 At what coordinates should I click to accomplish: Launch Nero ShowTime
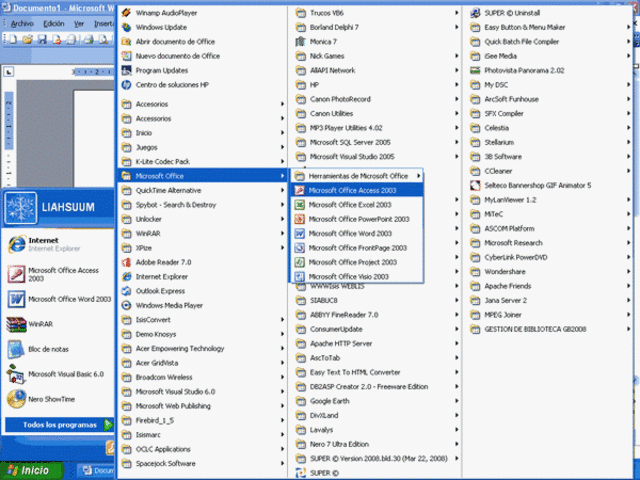click(58, 399)
